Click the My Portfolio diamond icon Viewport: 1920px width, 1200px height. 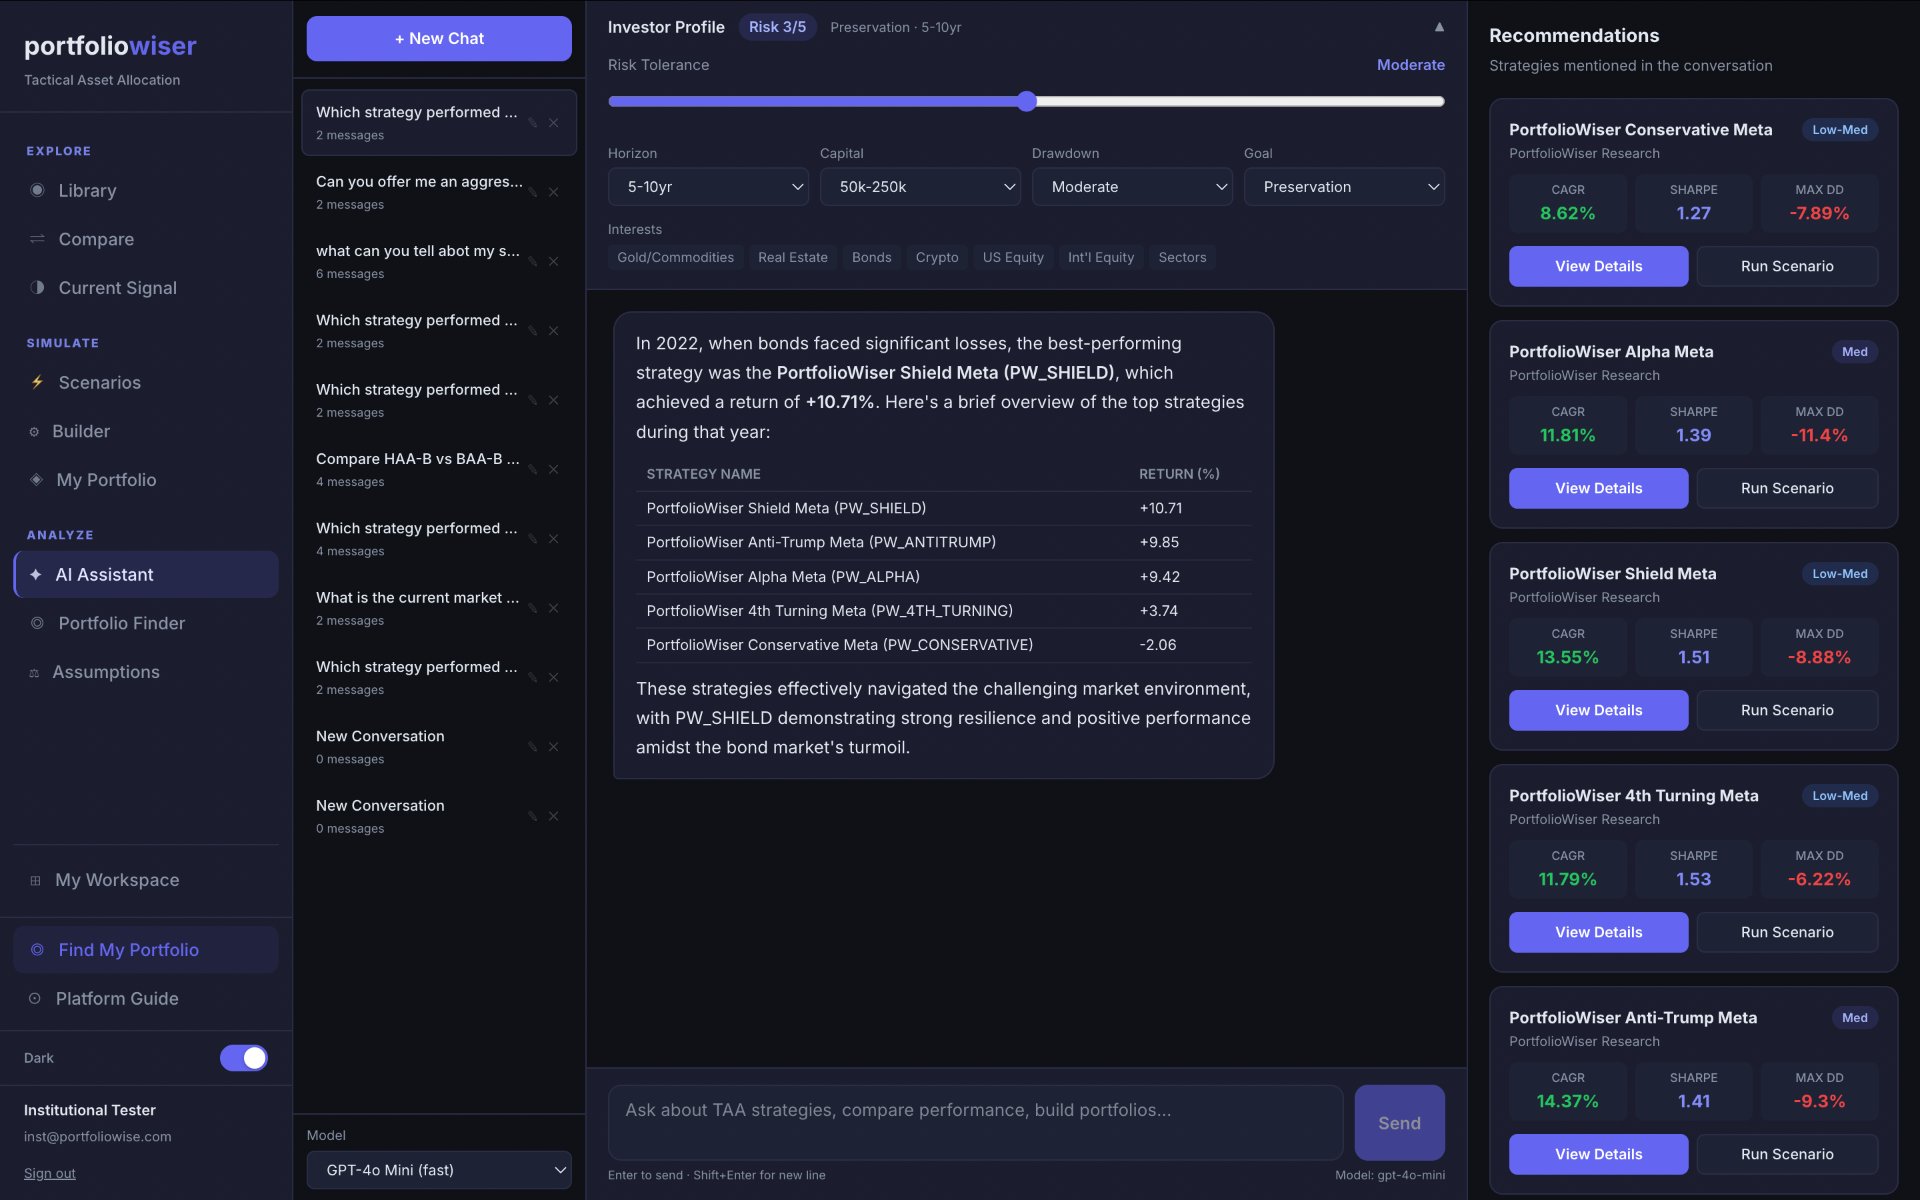pos(36,480)
